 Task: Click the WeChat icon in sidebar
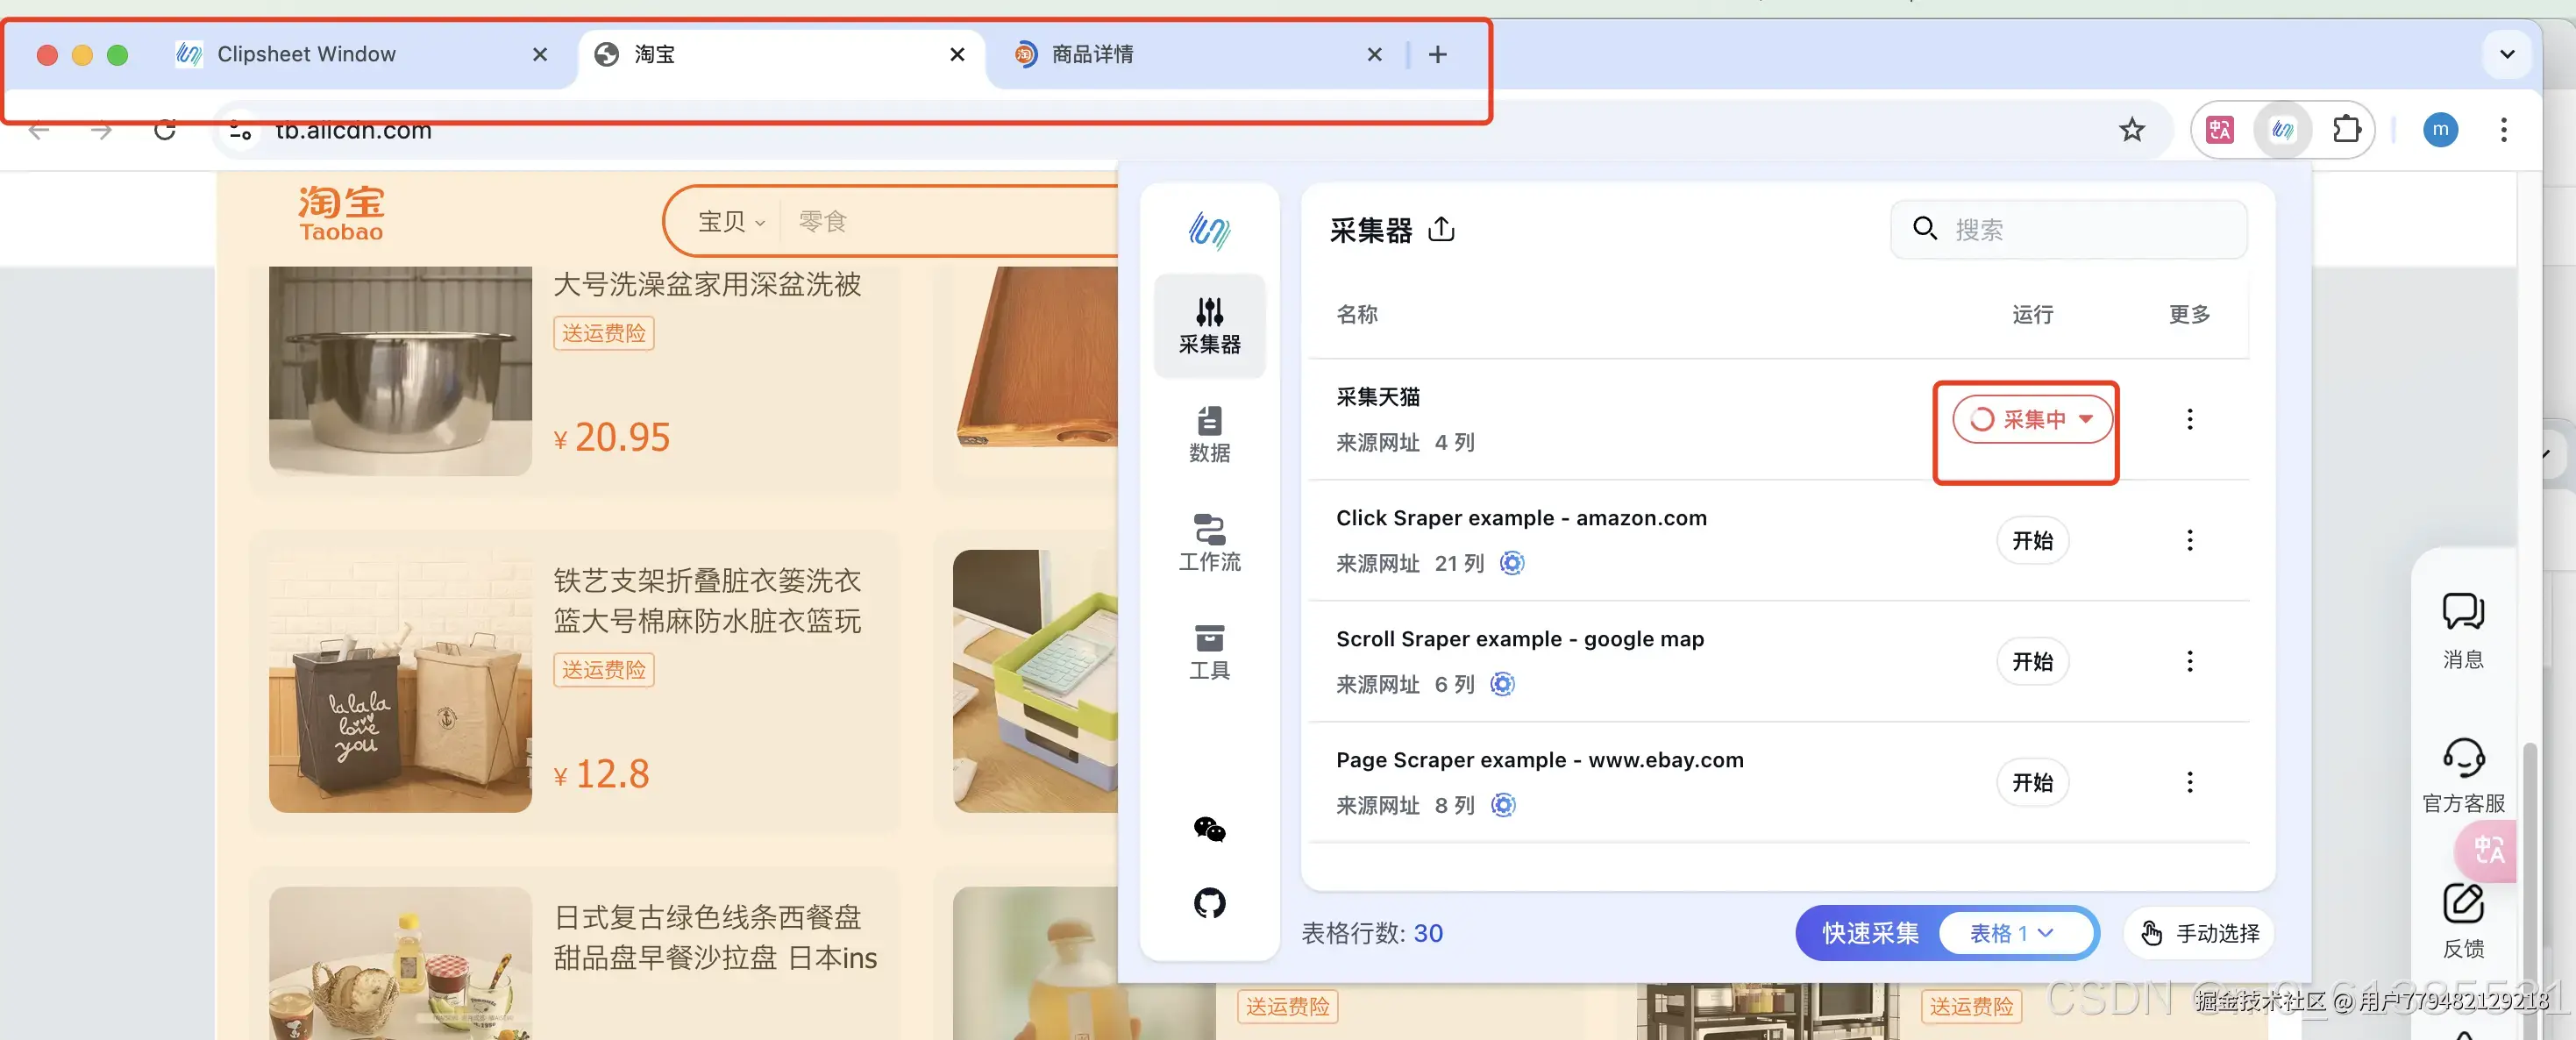[x=1209, y=829]
